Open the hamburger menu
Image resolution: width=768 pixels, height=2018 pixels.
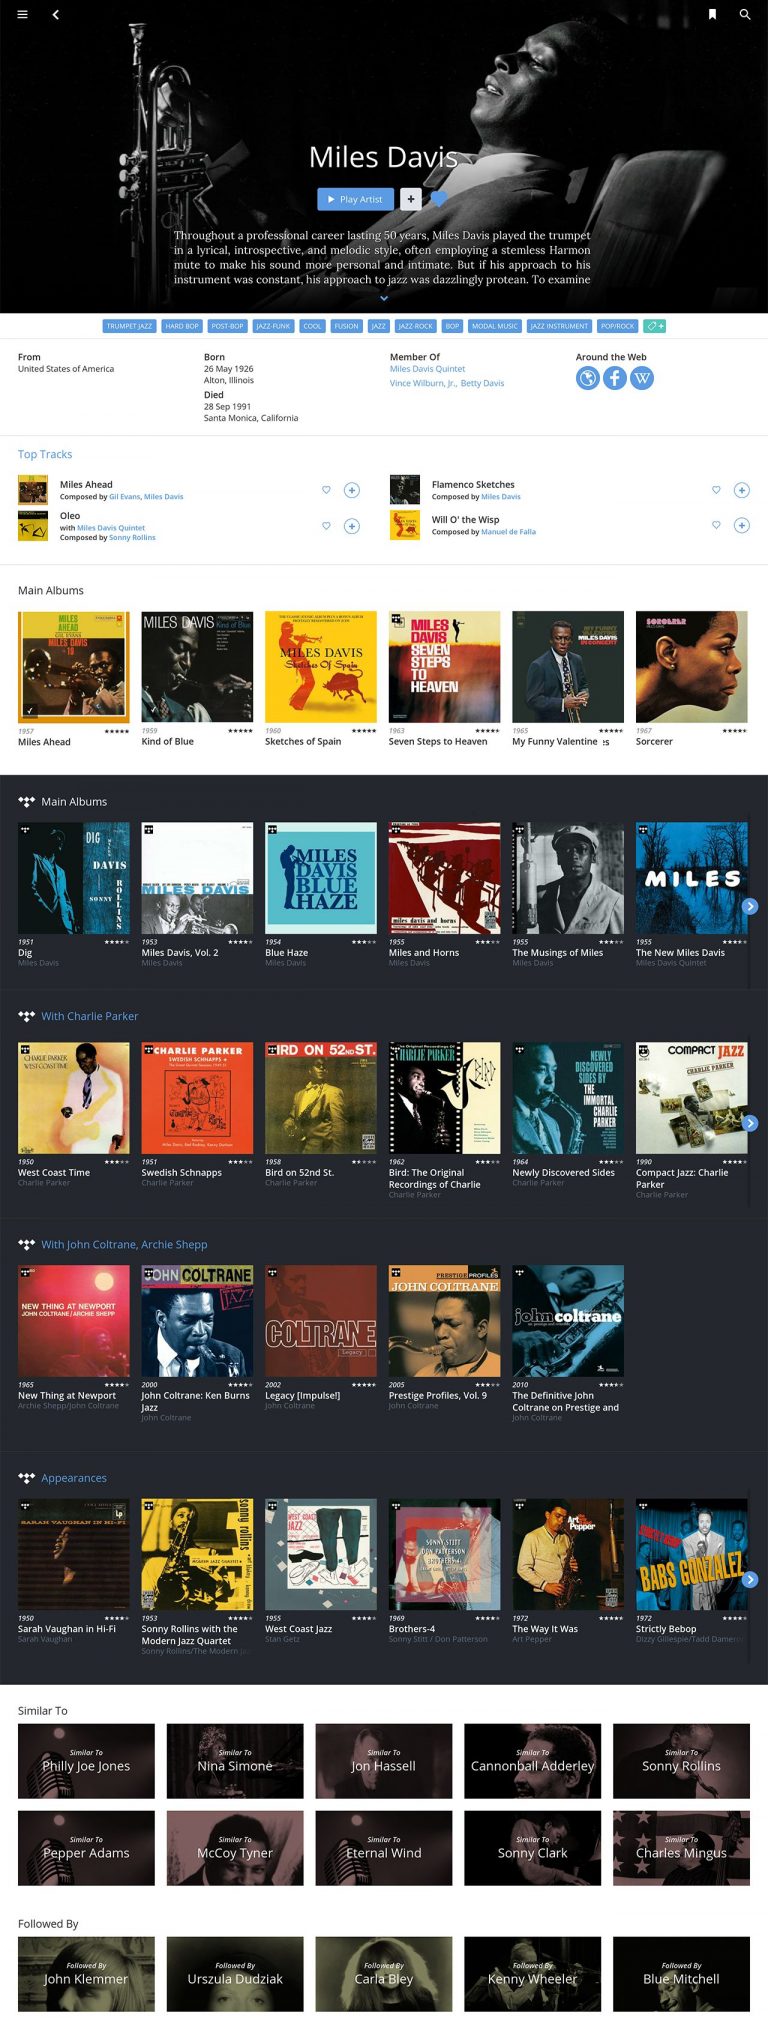[x=22, y=14]
